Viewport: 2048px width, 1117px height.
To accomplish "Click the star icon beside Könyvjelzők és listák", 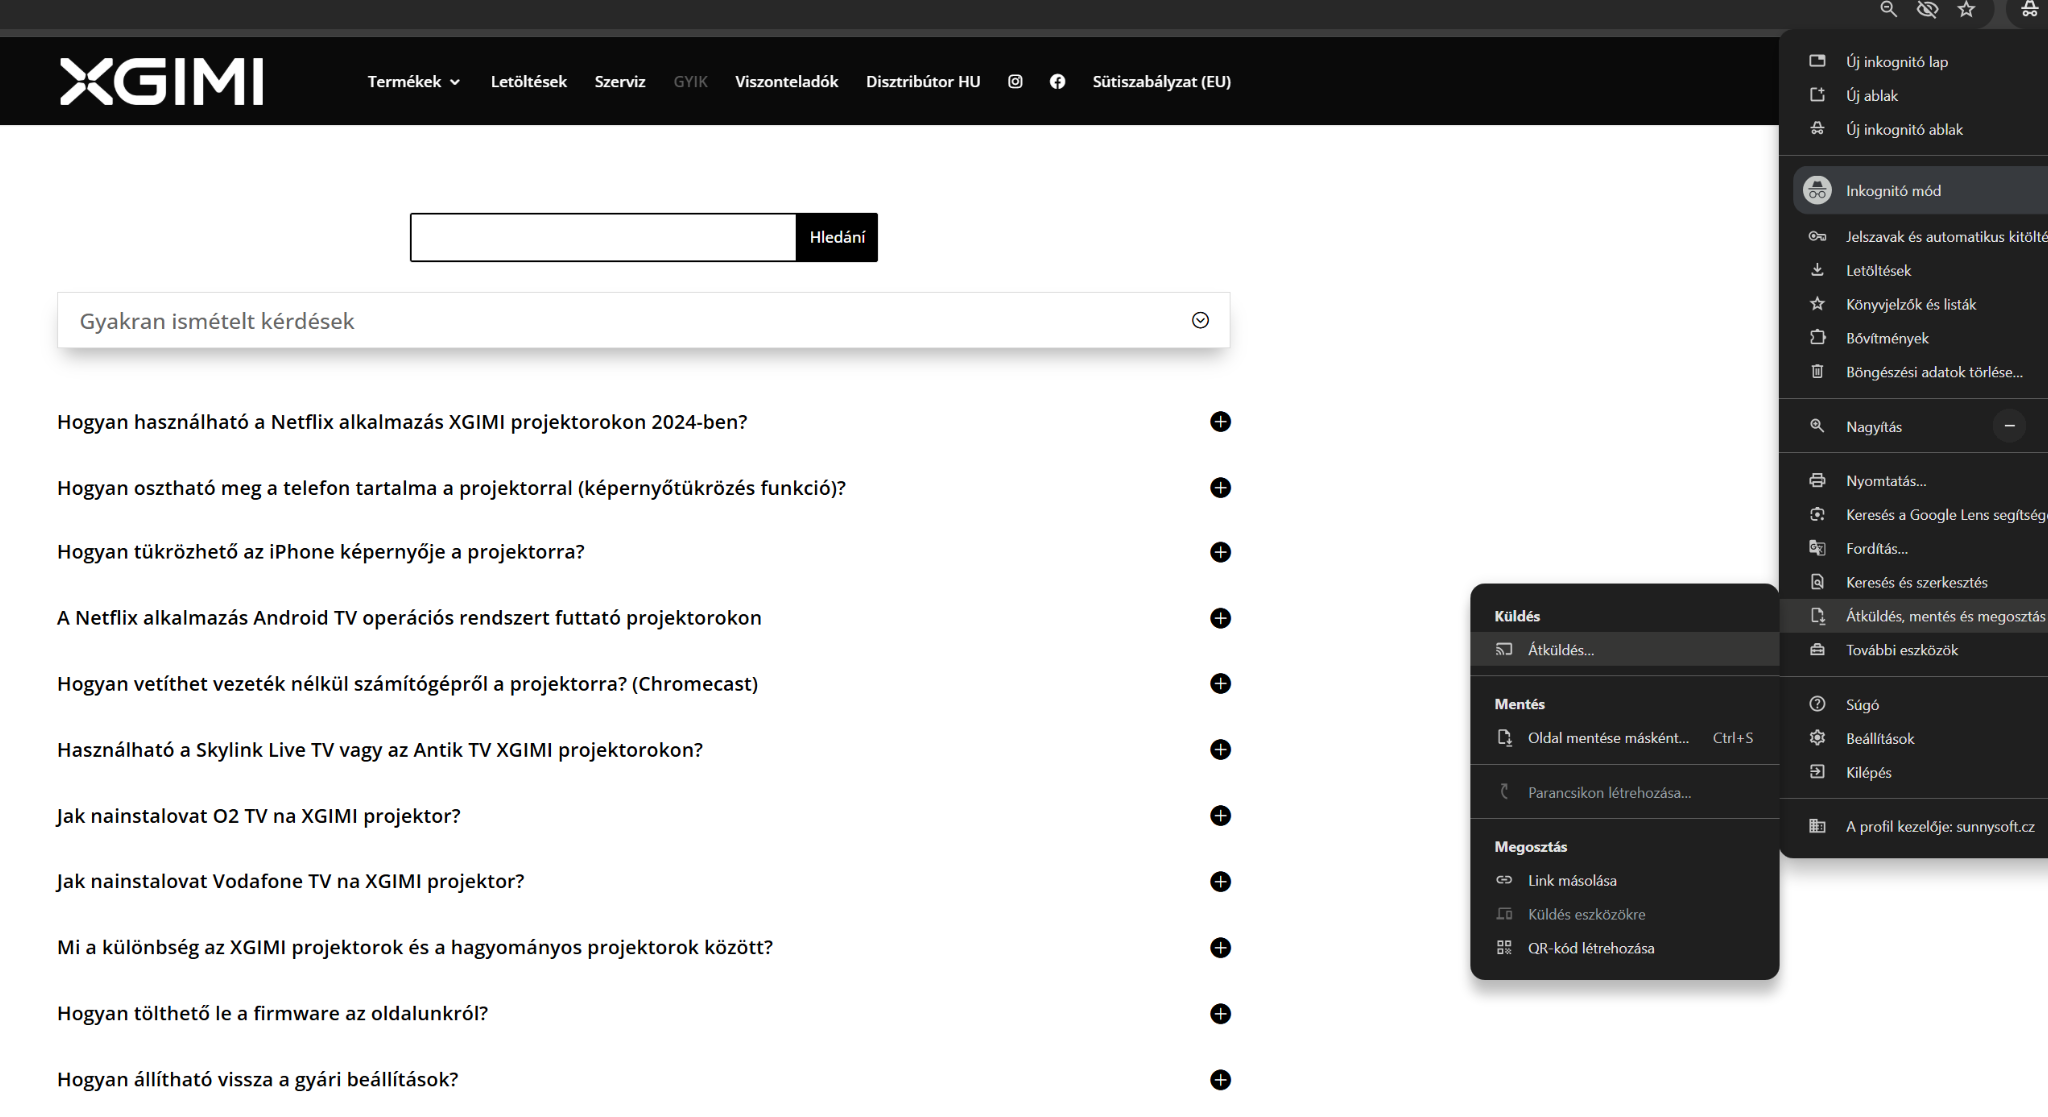I will click(1817, 304).
